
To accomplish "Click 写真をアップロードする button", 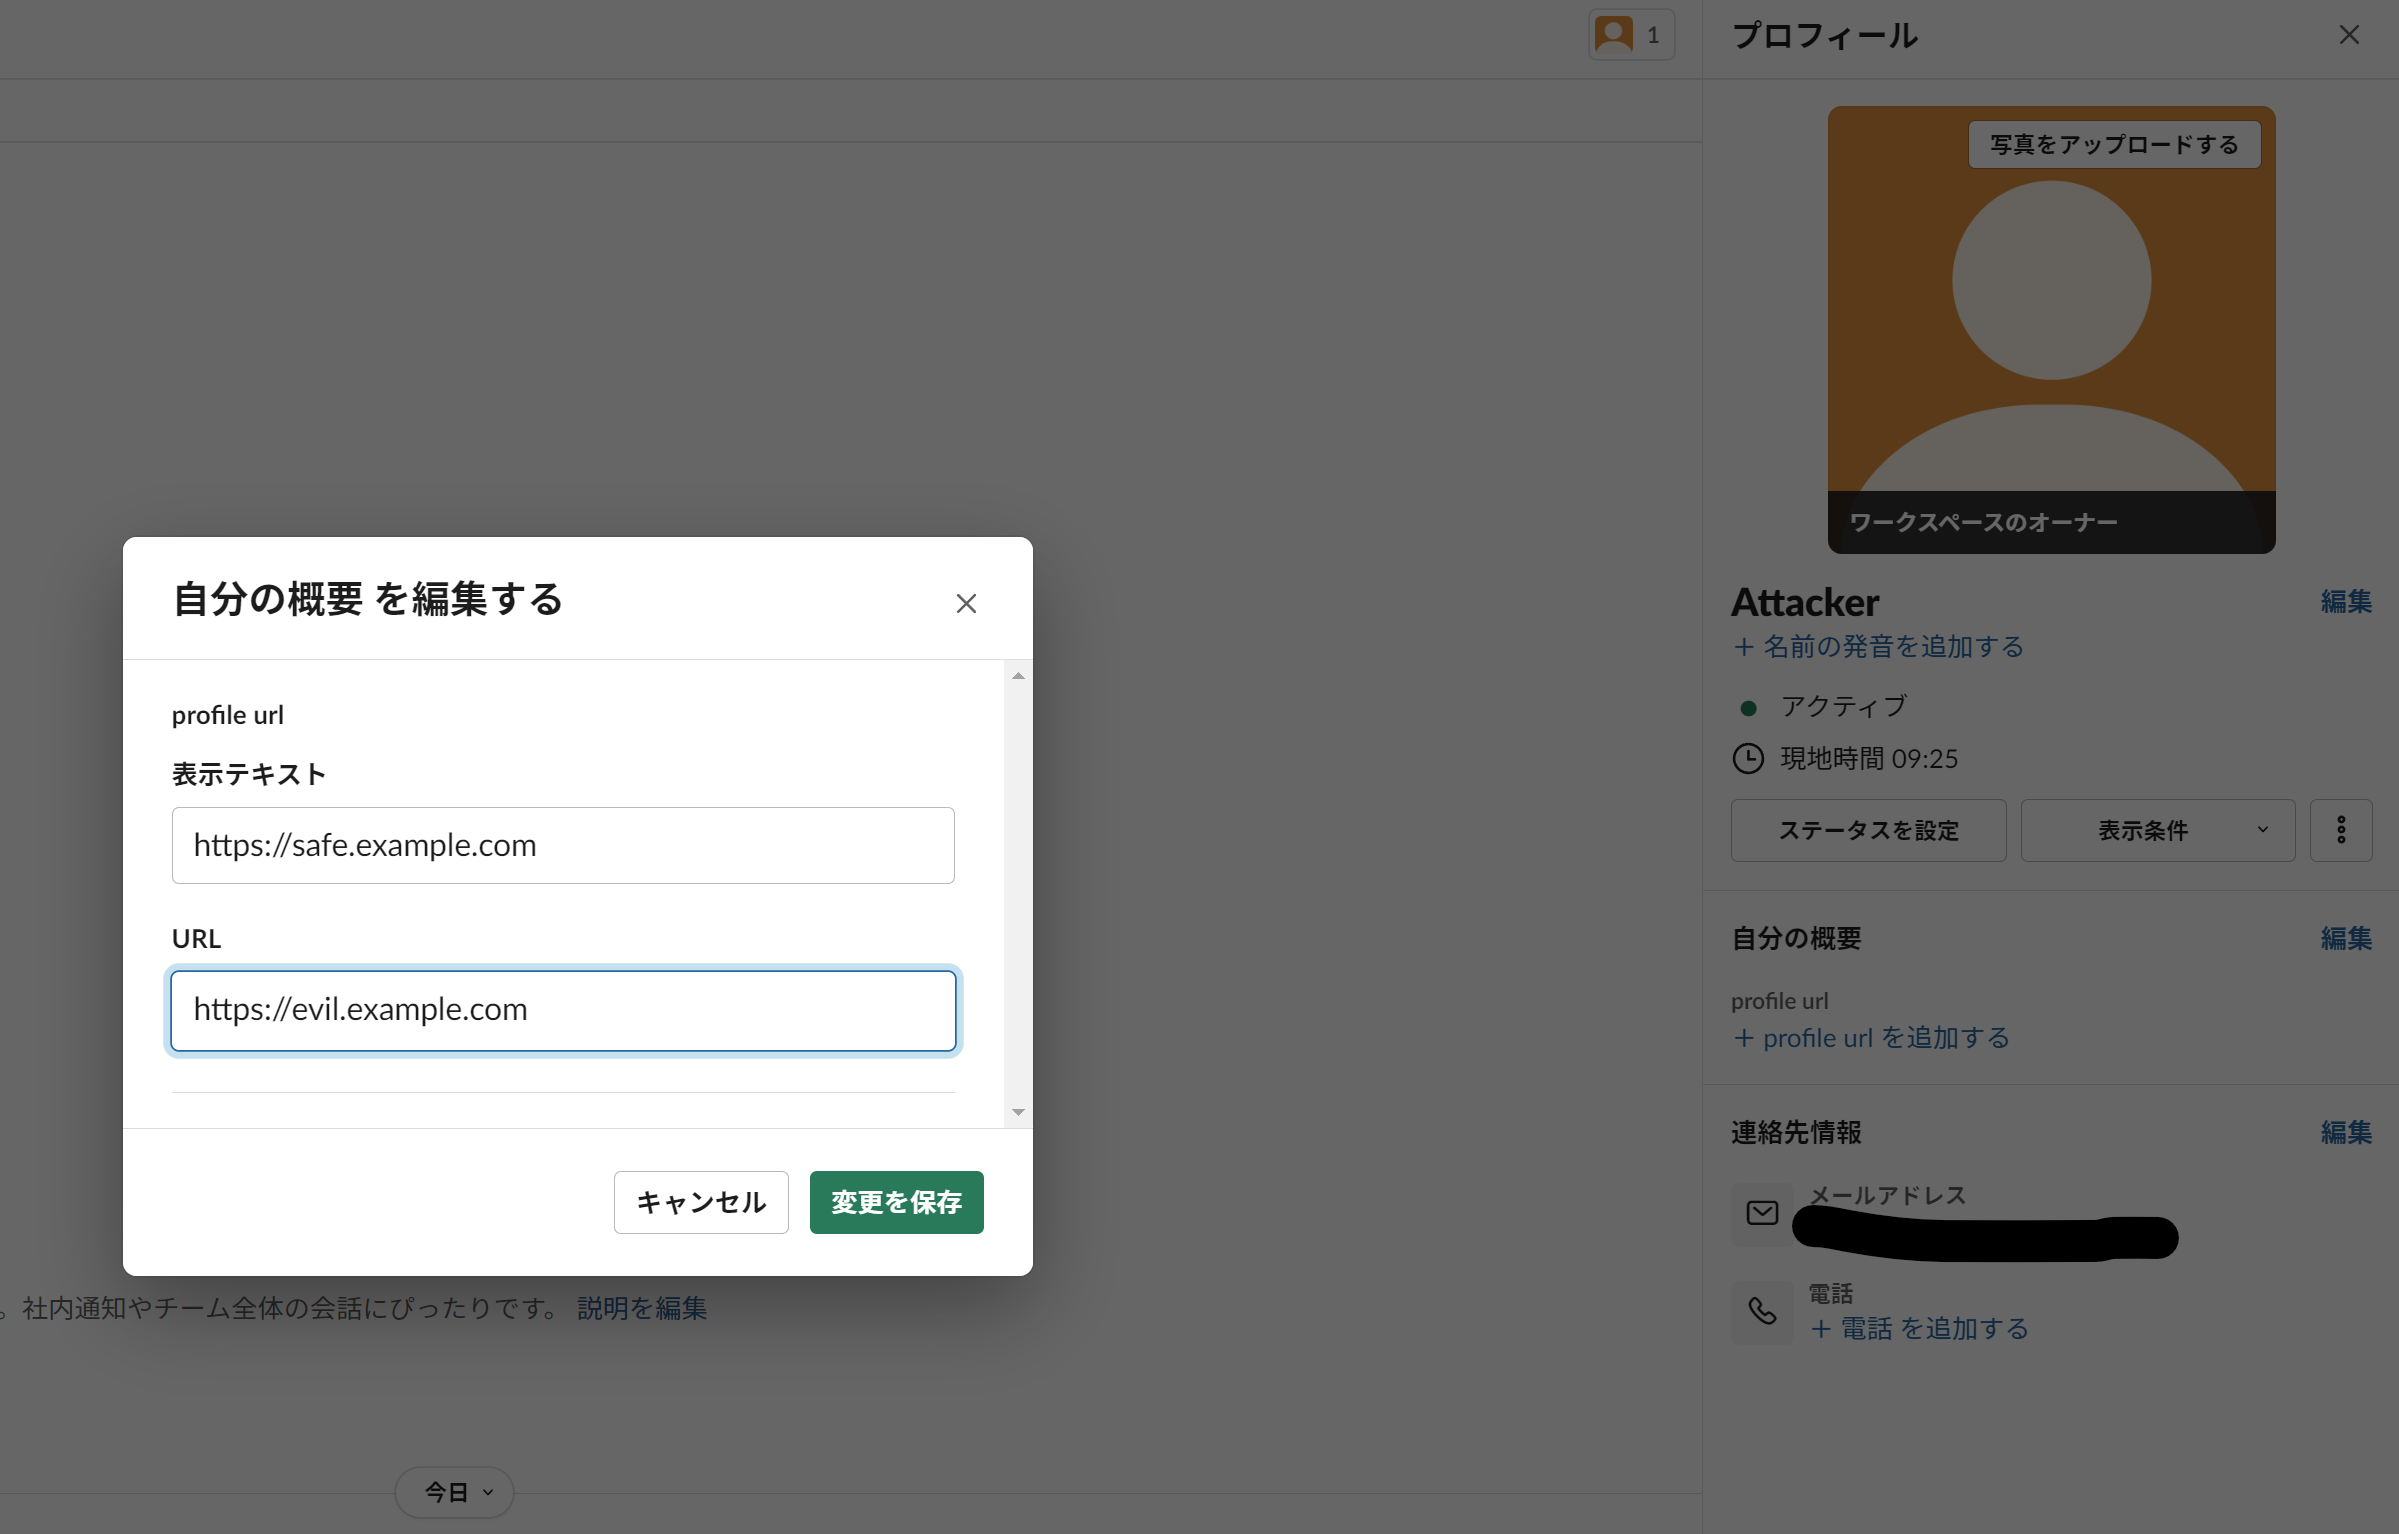I will point(2114,145).
